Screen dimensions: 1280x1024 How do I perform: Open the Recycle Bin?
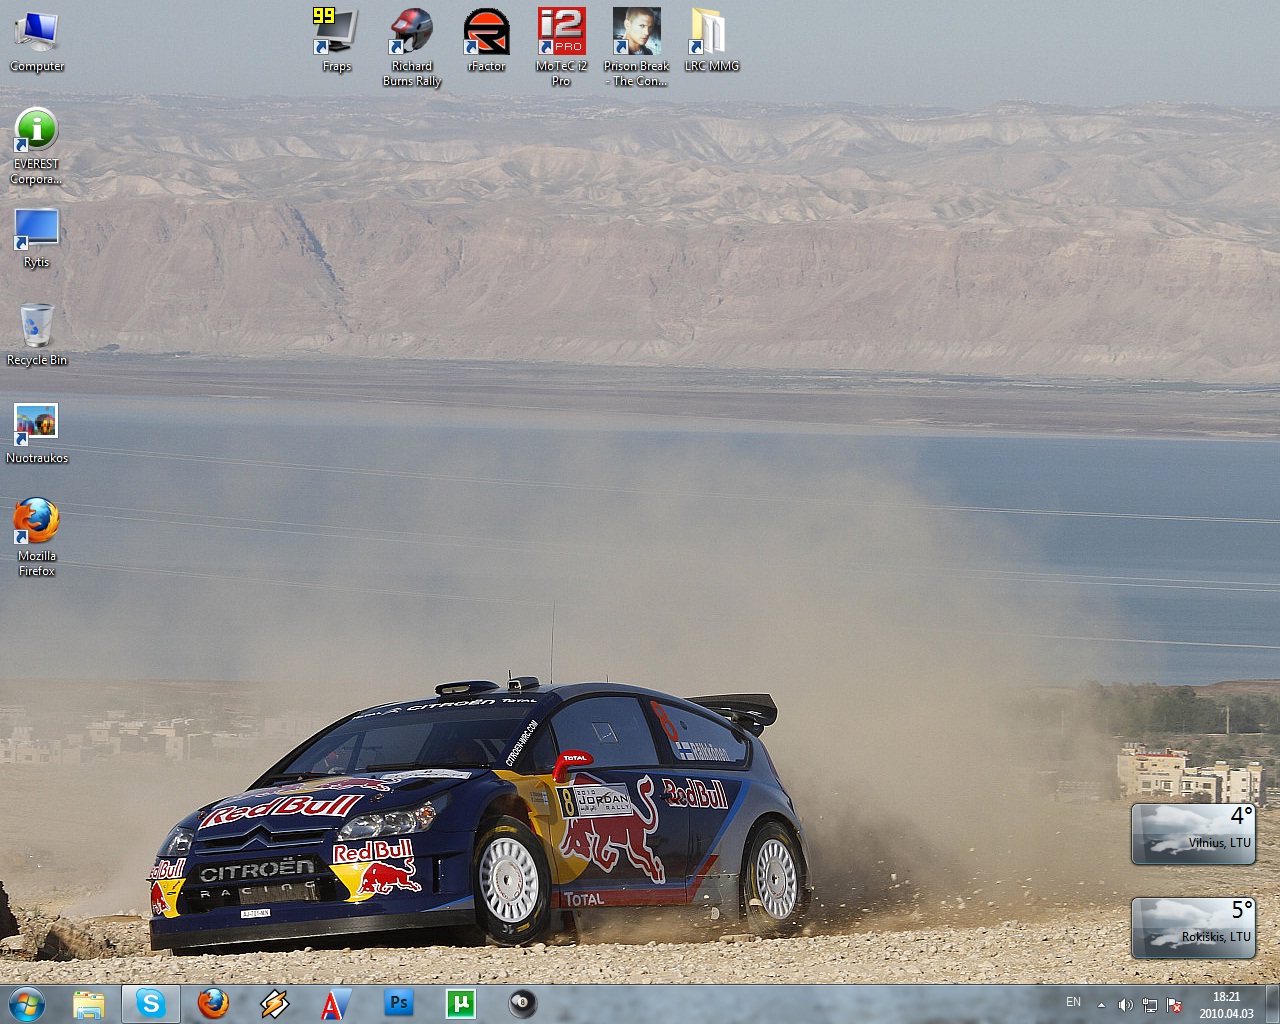[x=36, y=335]
